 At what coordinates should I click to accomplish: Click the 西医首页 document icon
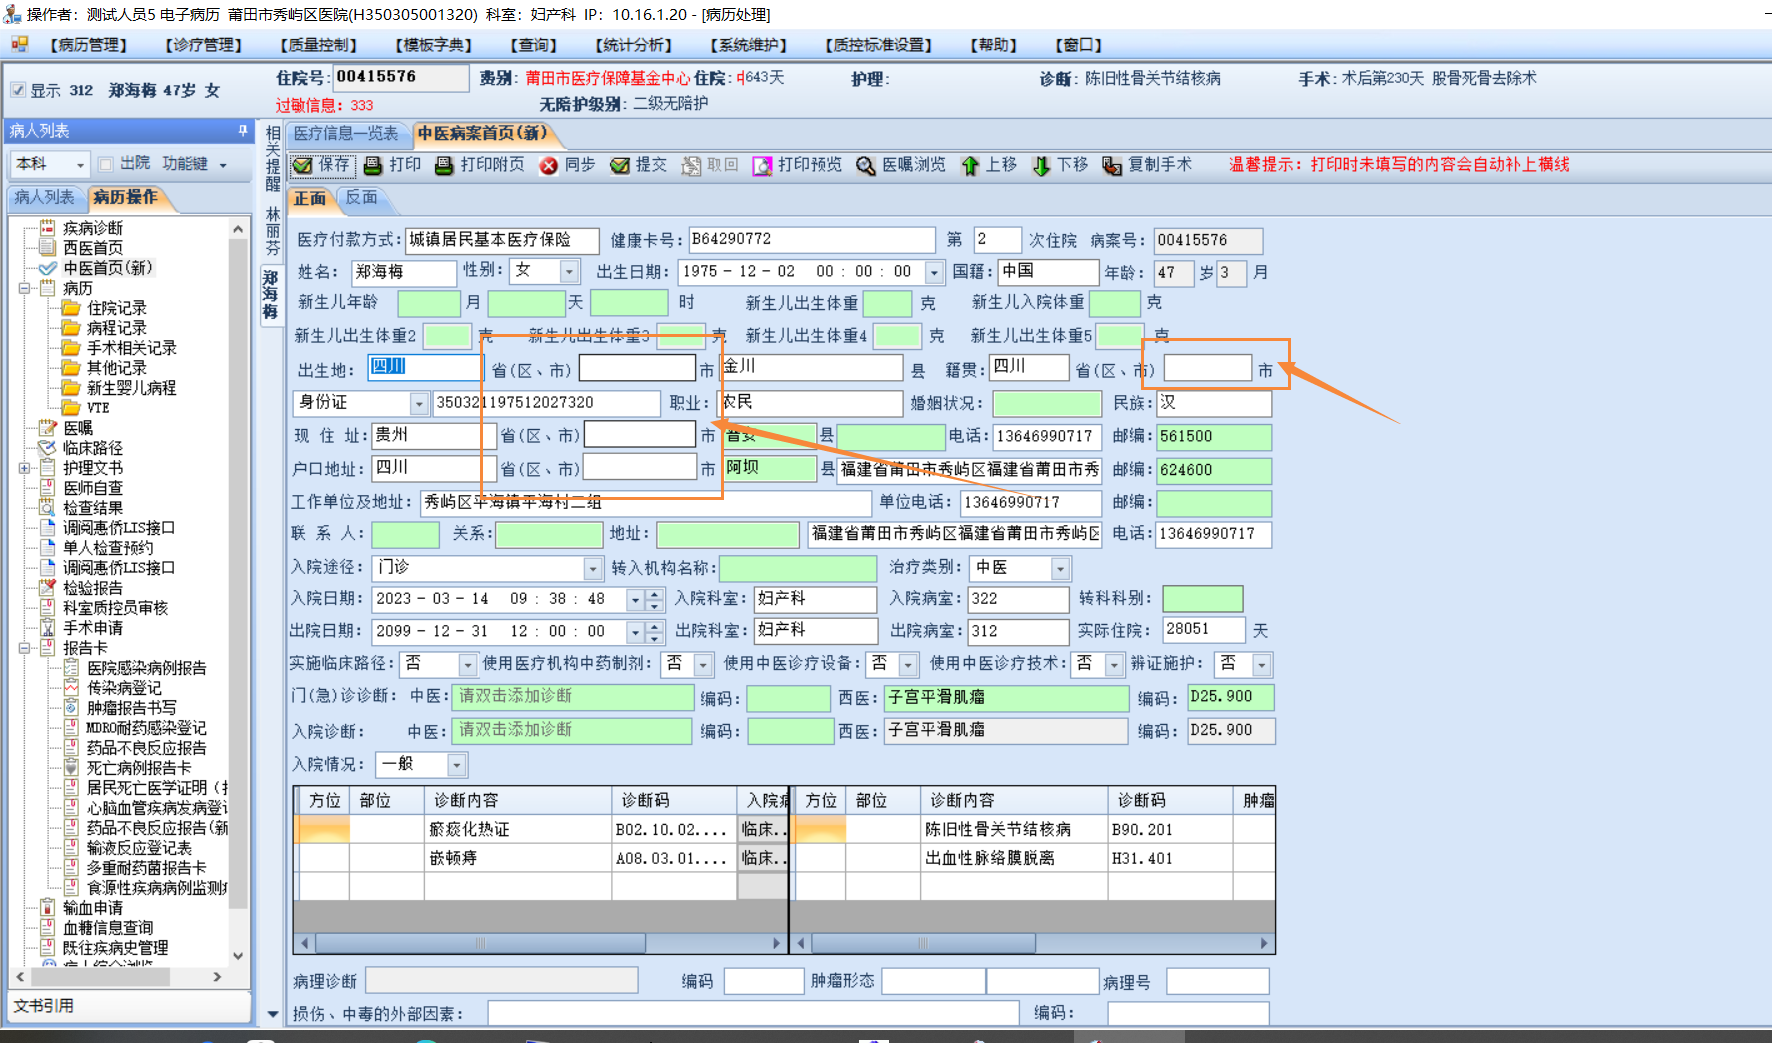(x=47, y=248)
